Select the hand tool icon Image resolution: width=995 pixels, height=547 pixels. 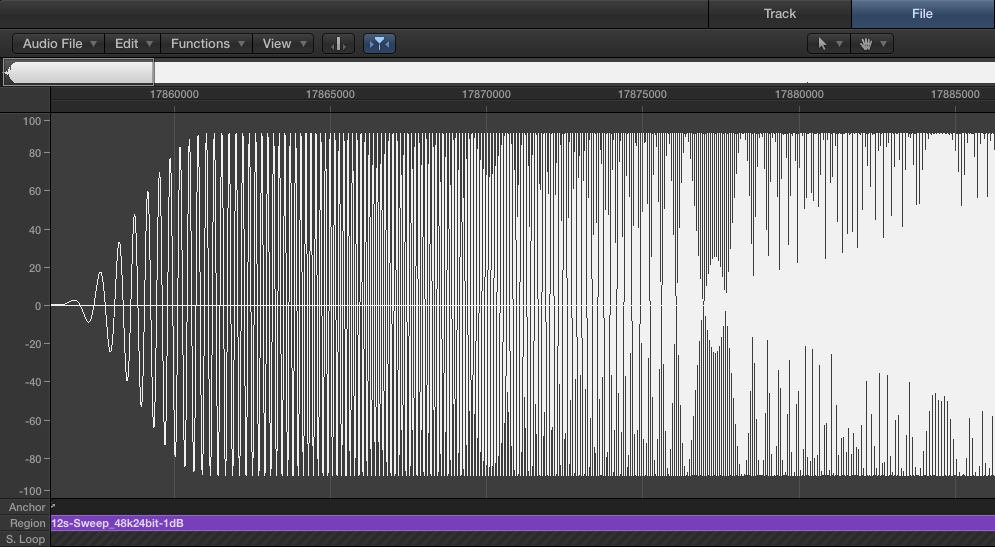click(x=866, y=44)
